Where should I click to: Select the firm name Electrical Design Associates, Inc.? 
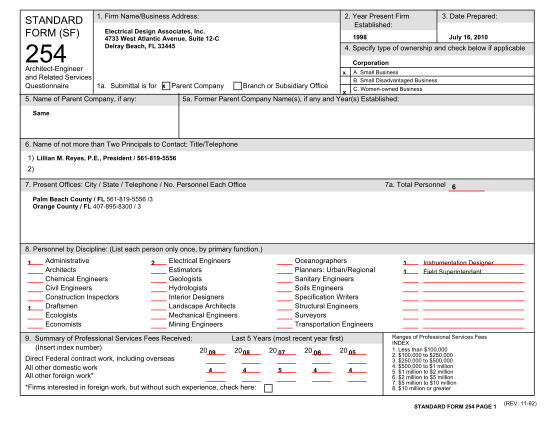click(155, 31)
